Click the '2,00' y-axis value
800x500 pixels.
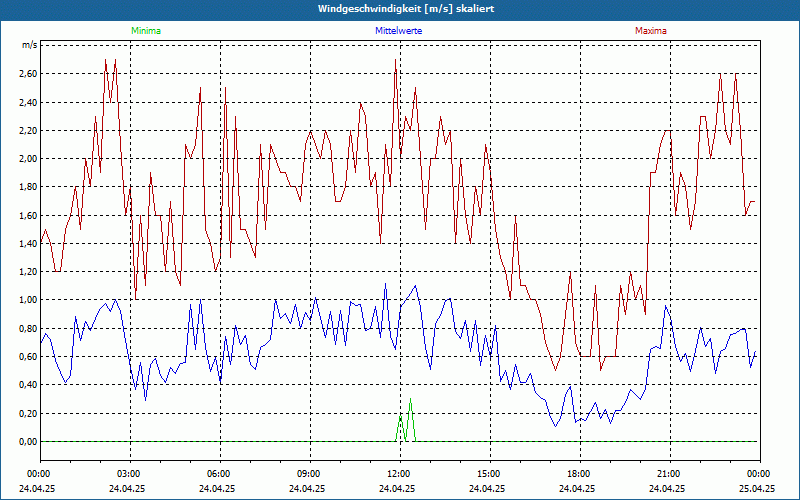[28, 158]
